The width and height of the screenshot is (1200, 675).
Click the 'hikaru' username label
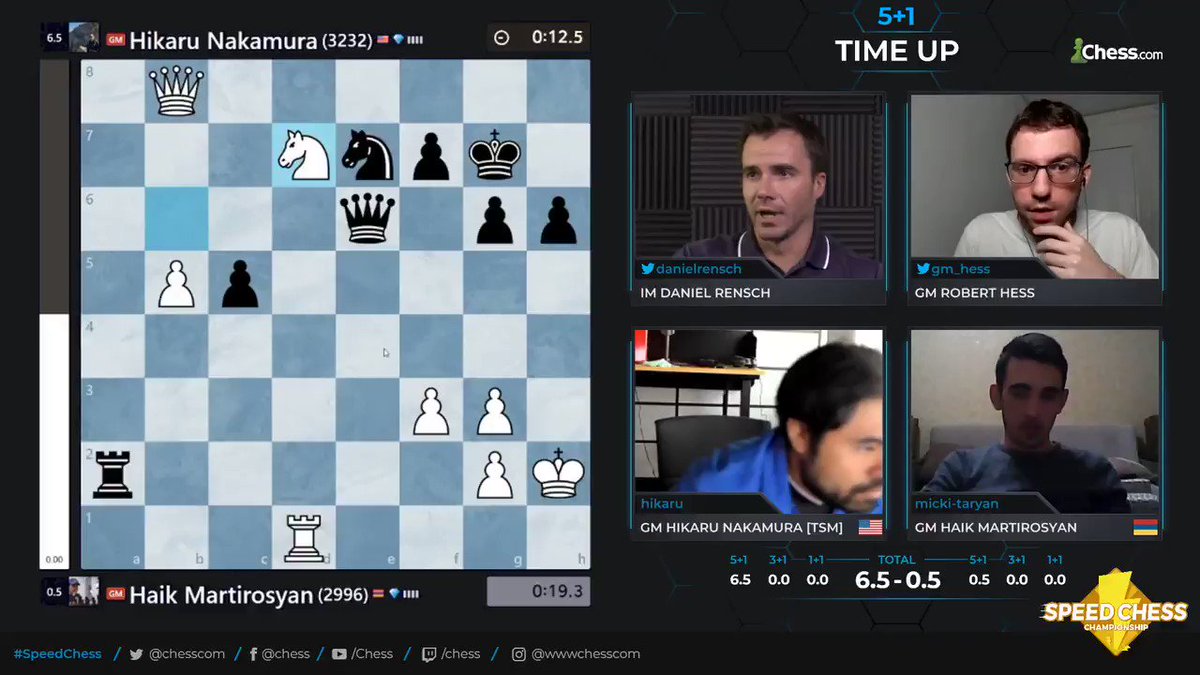coord(662,504)
